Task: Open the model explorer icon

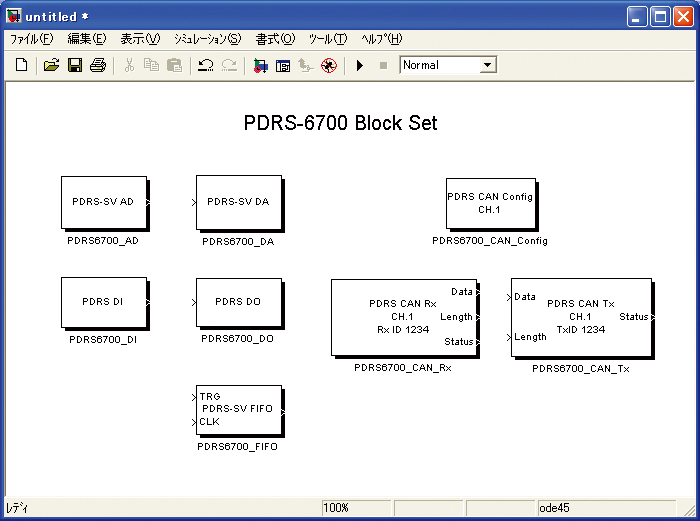Action: point(283,66)
